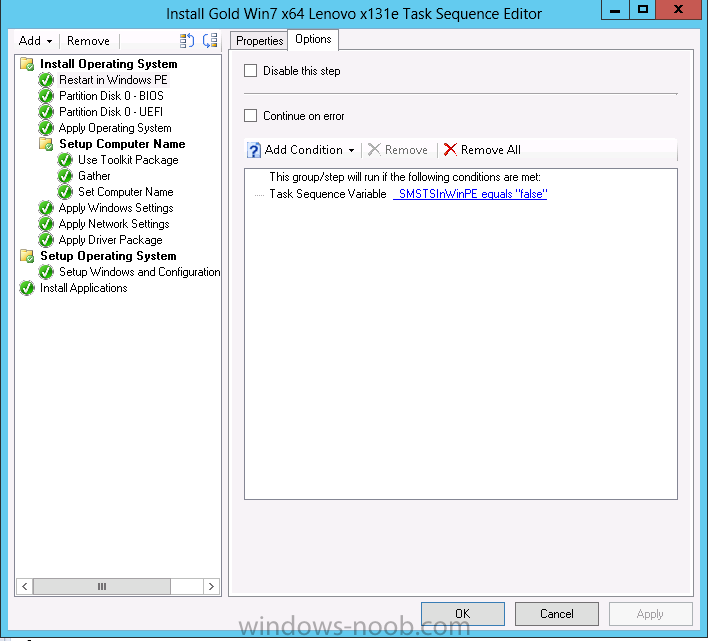Select the Use Toolkit Package step
The image size is (708, 641).
click(128, 160)
